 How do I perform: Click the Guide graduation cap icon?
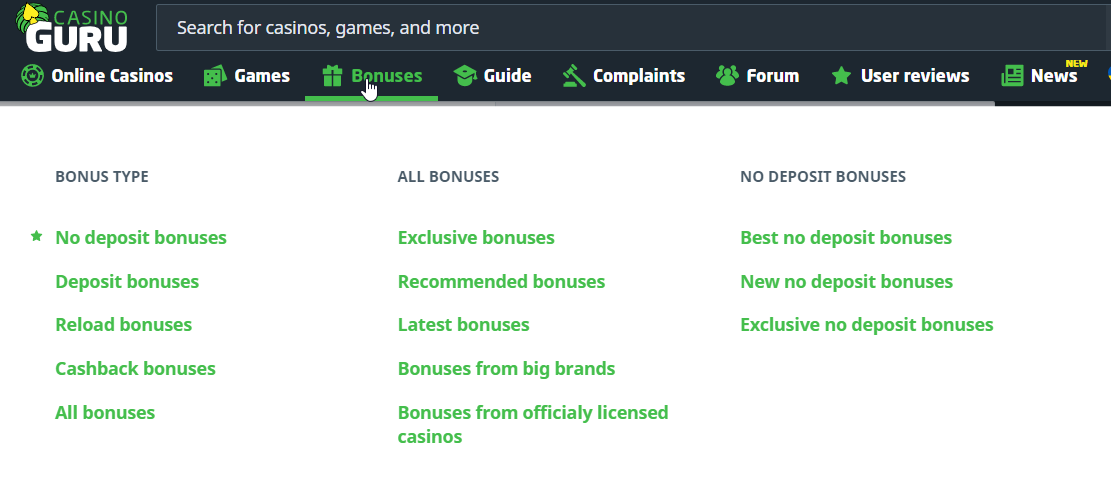tap(464, 76)
